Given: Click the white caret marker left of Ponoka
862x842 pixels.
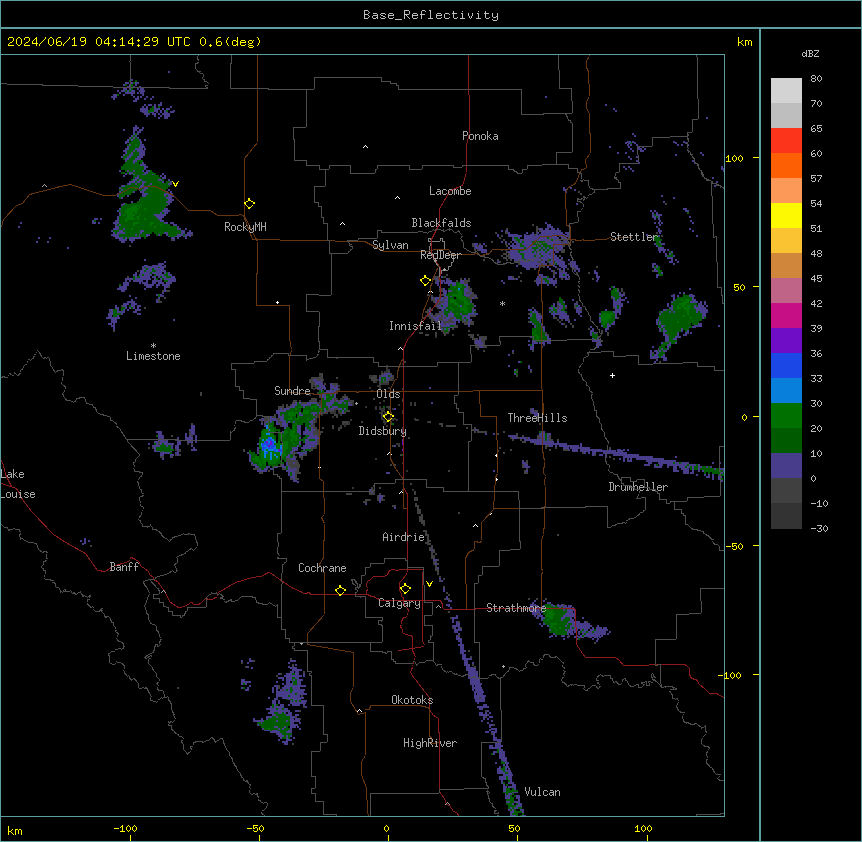Looking at the screenshot, I should [365, 147].
